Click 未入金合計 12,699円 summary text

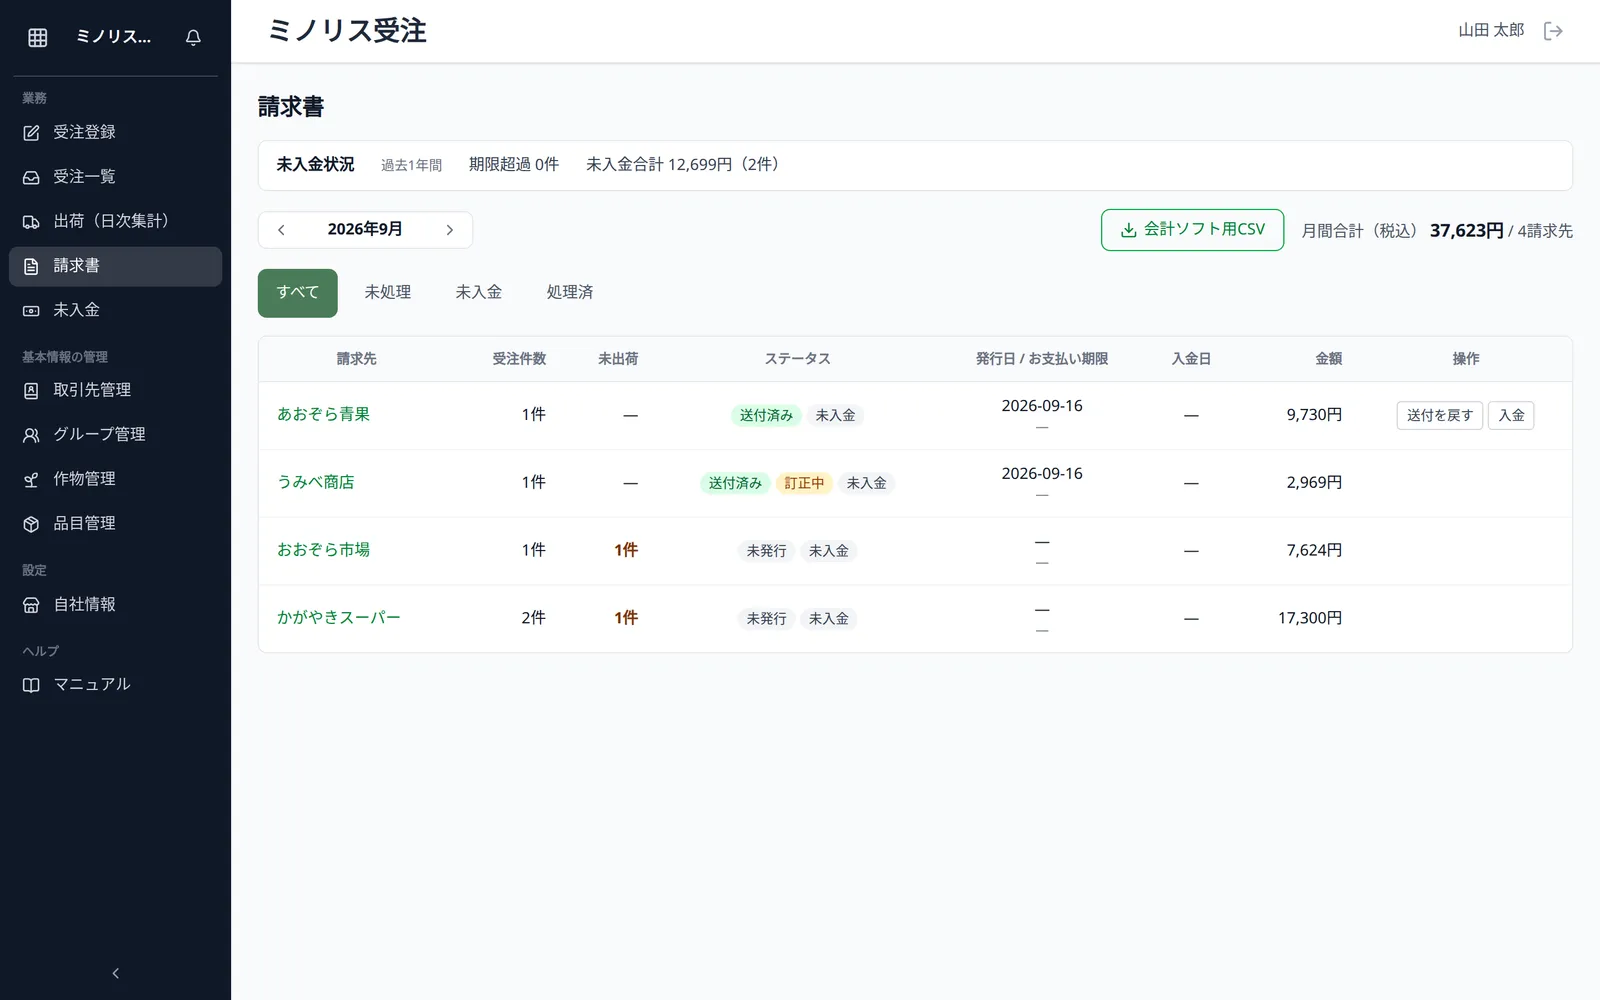tap(682, 165)
